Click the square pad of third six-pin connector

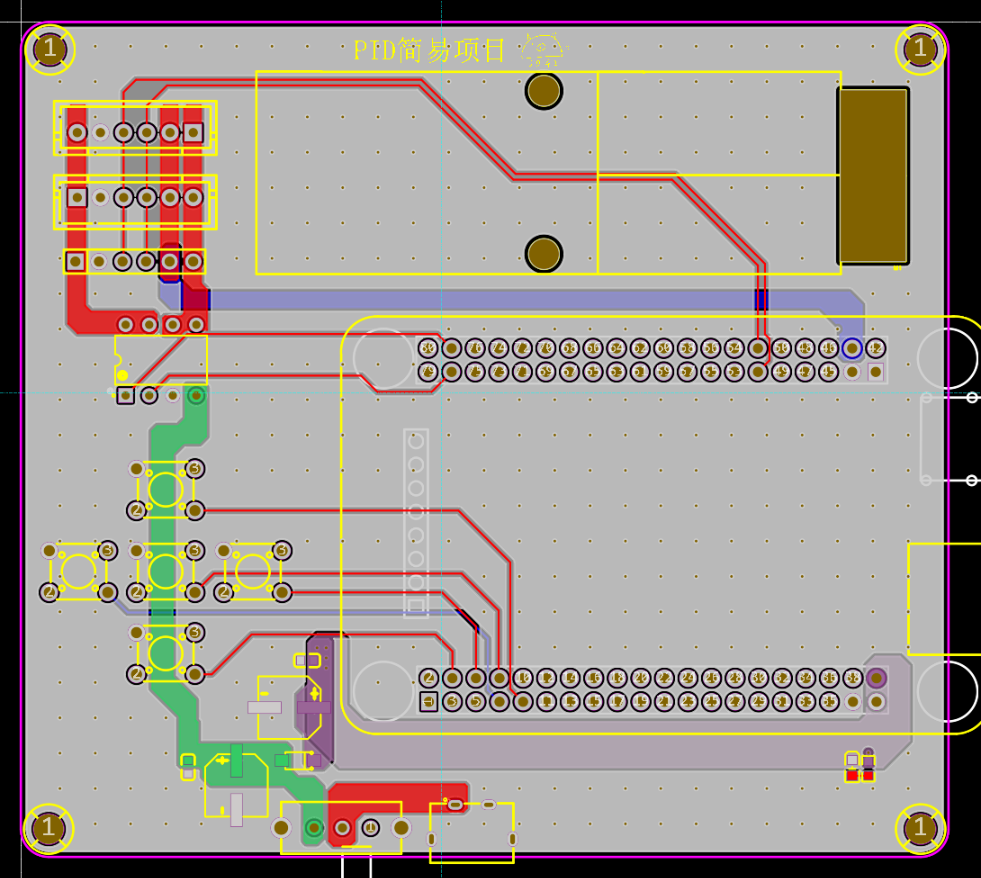pos(76,262)
